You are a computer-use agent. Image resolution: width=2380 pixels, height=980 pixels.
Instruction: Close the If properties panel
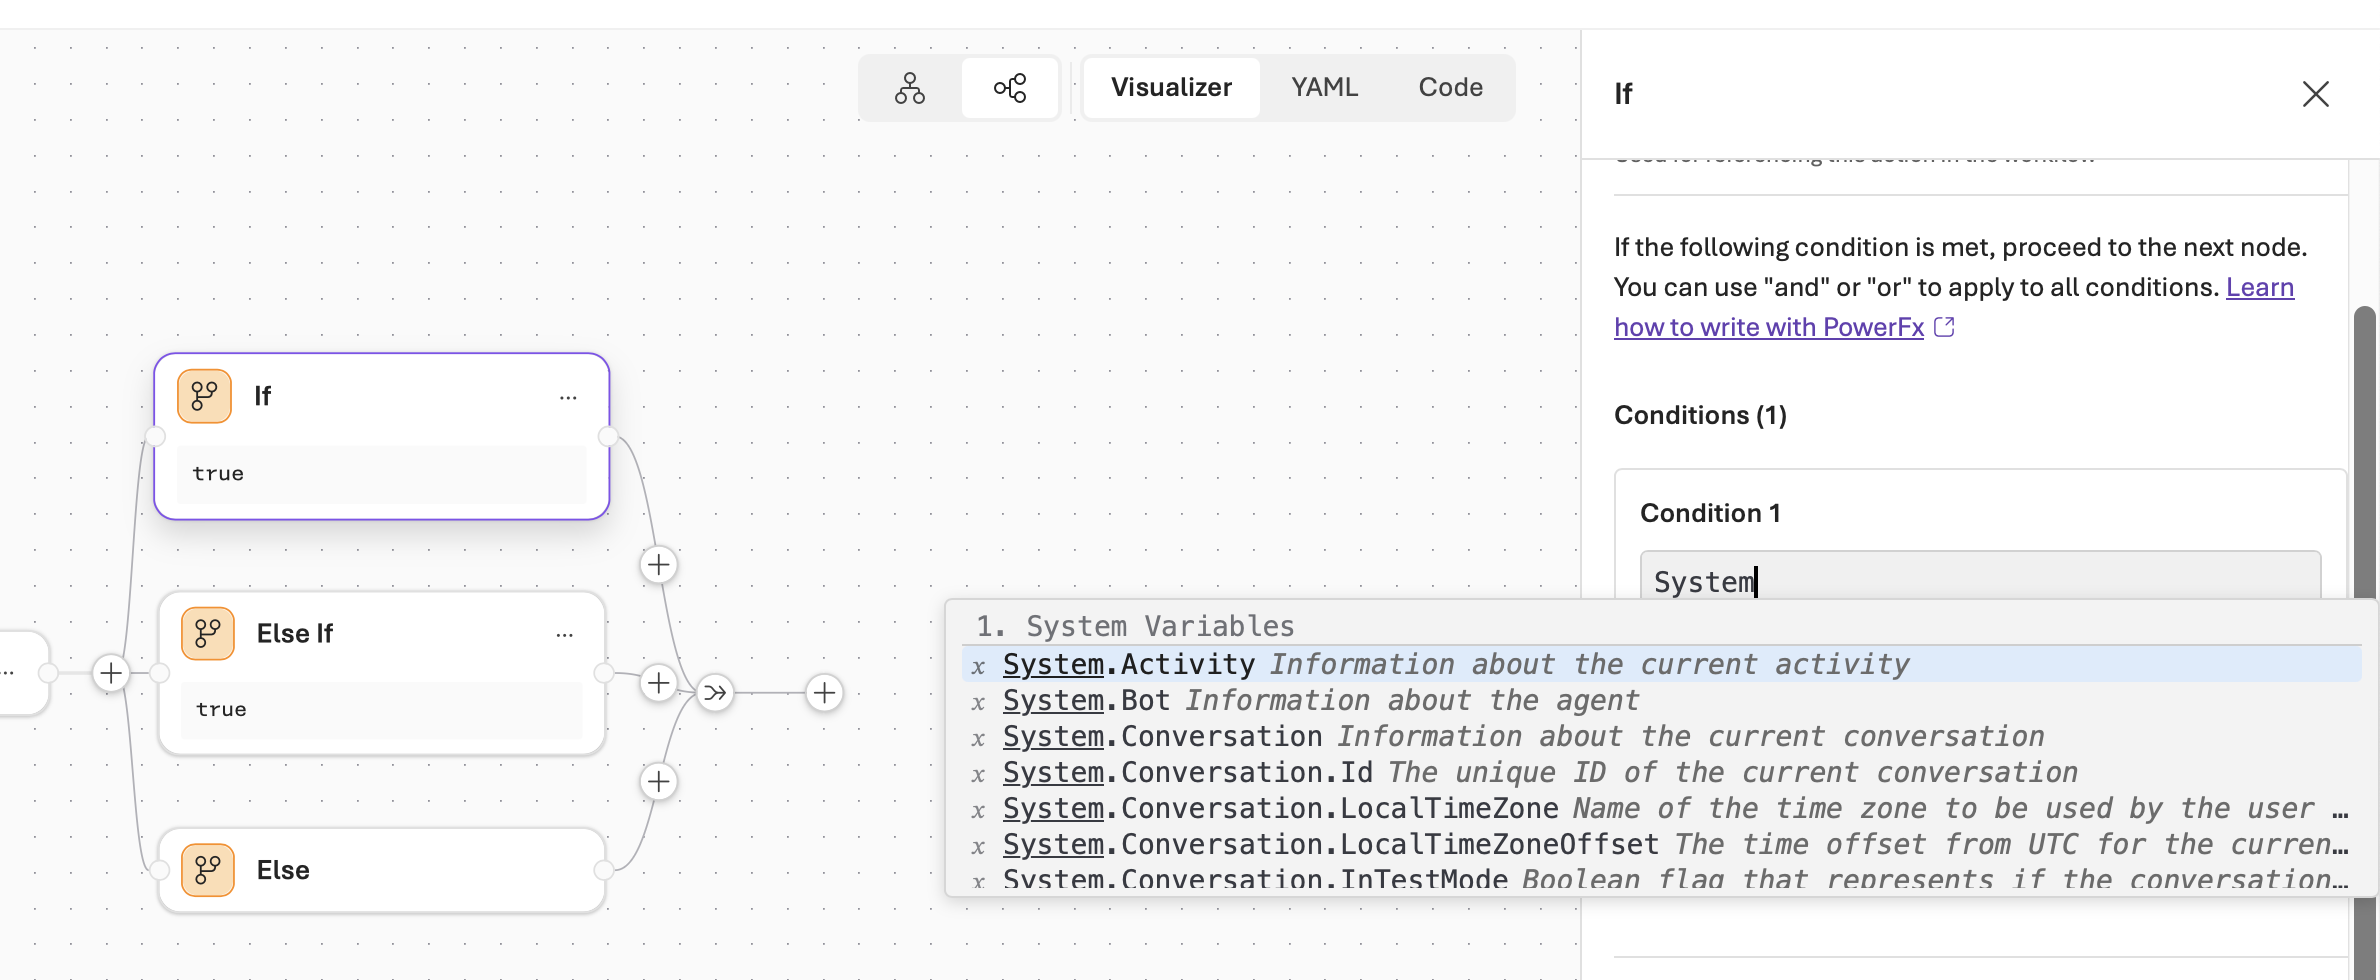click(x=2315, y=94)
